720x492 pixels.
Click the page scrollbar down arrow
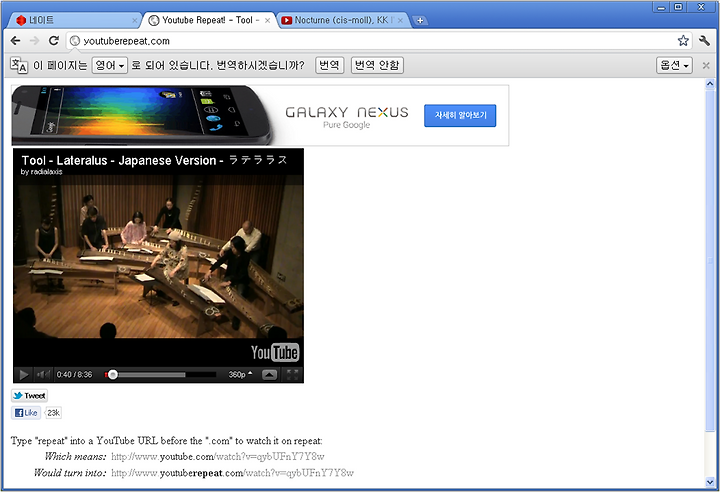710,482
